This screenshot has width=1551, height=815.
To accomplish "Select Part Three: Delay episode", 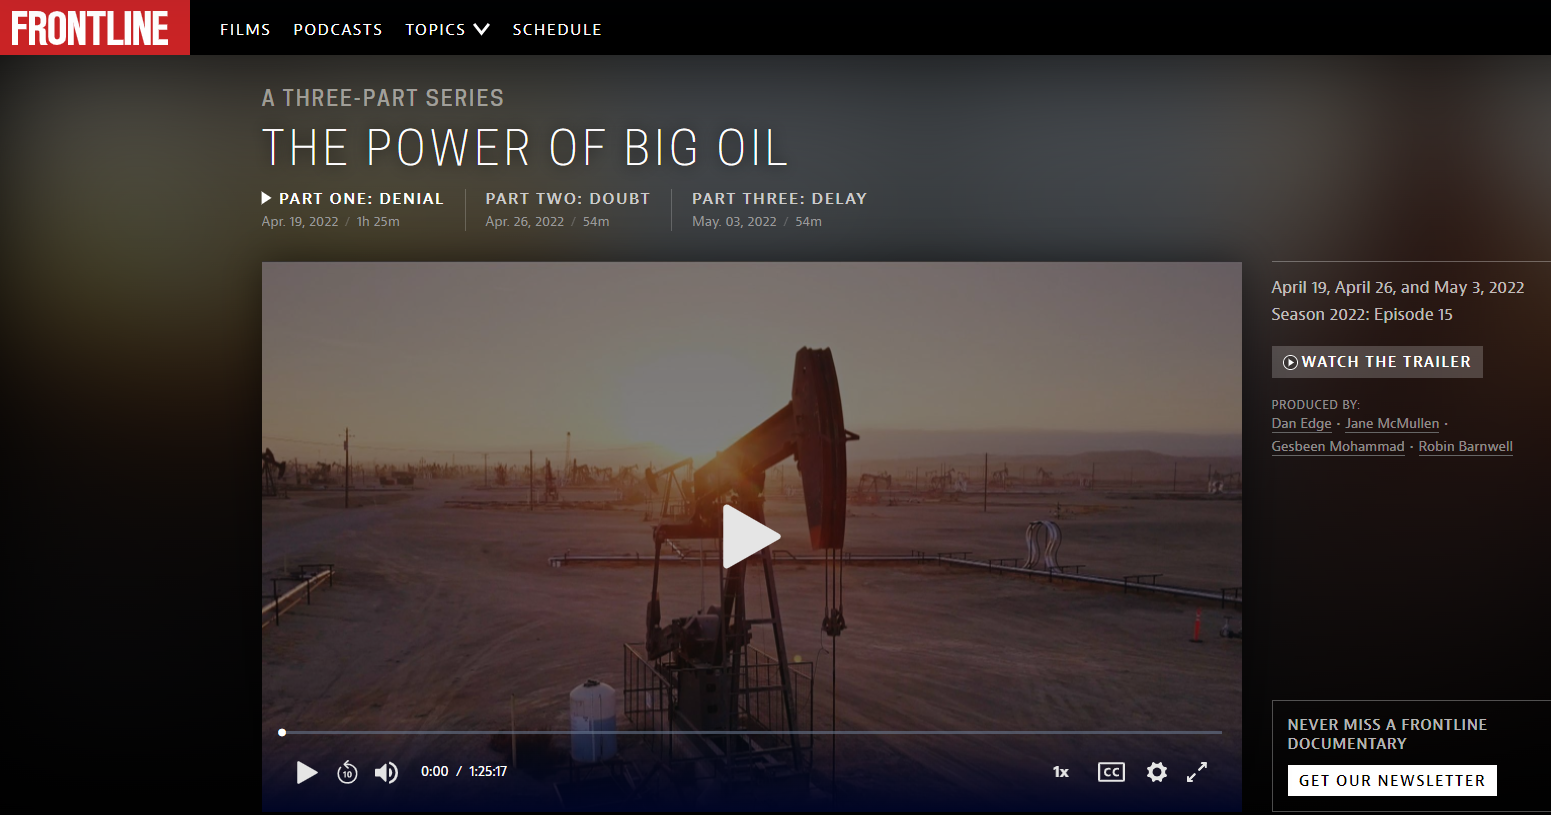I will coord(779,199).
